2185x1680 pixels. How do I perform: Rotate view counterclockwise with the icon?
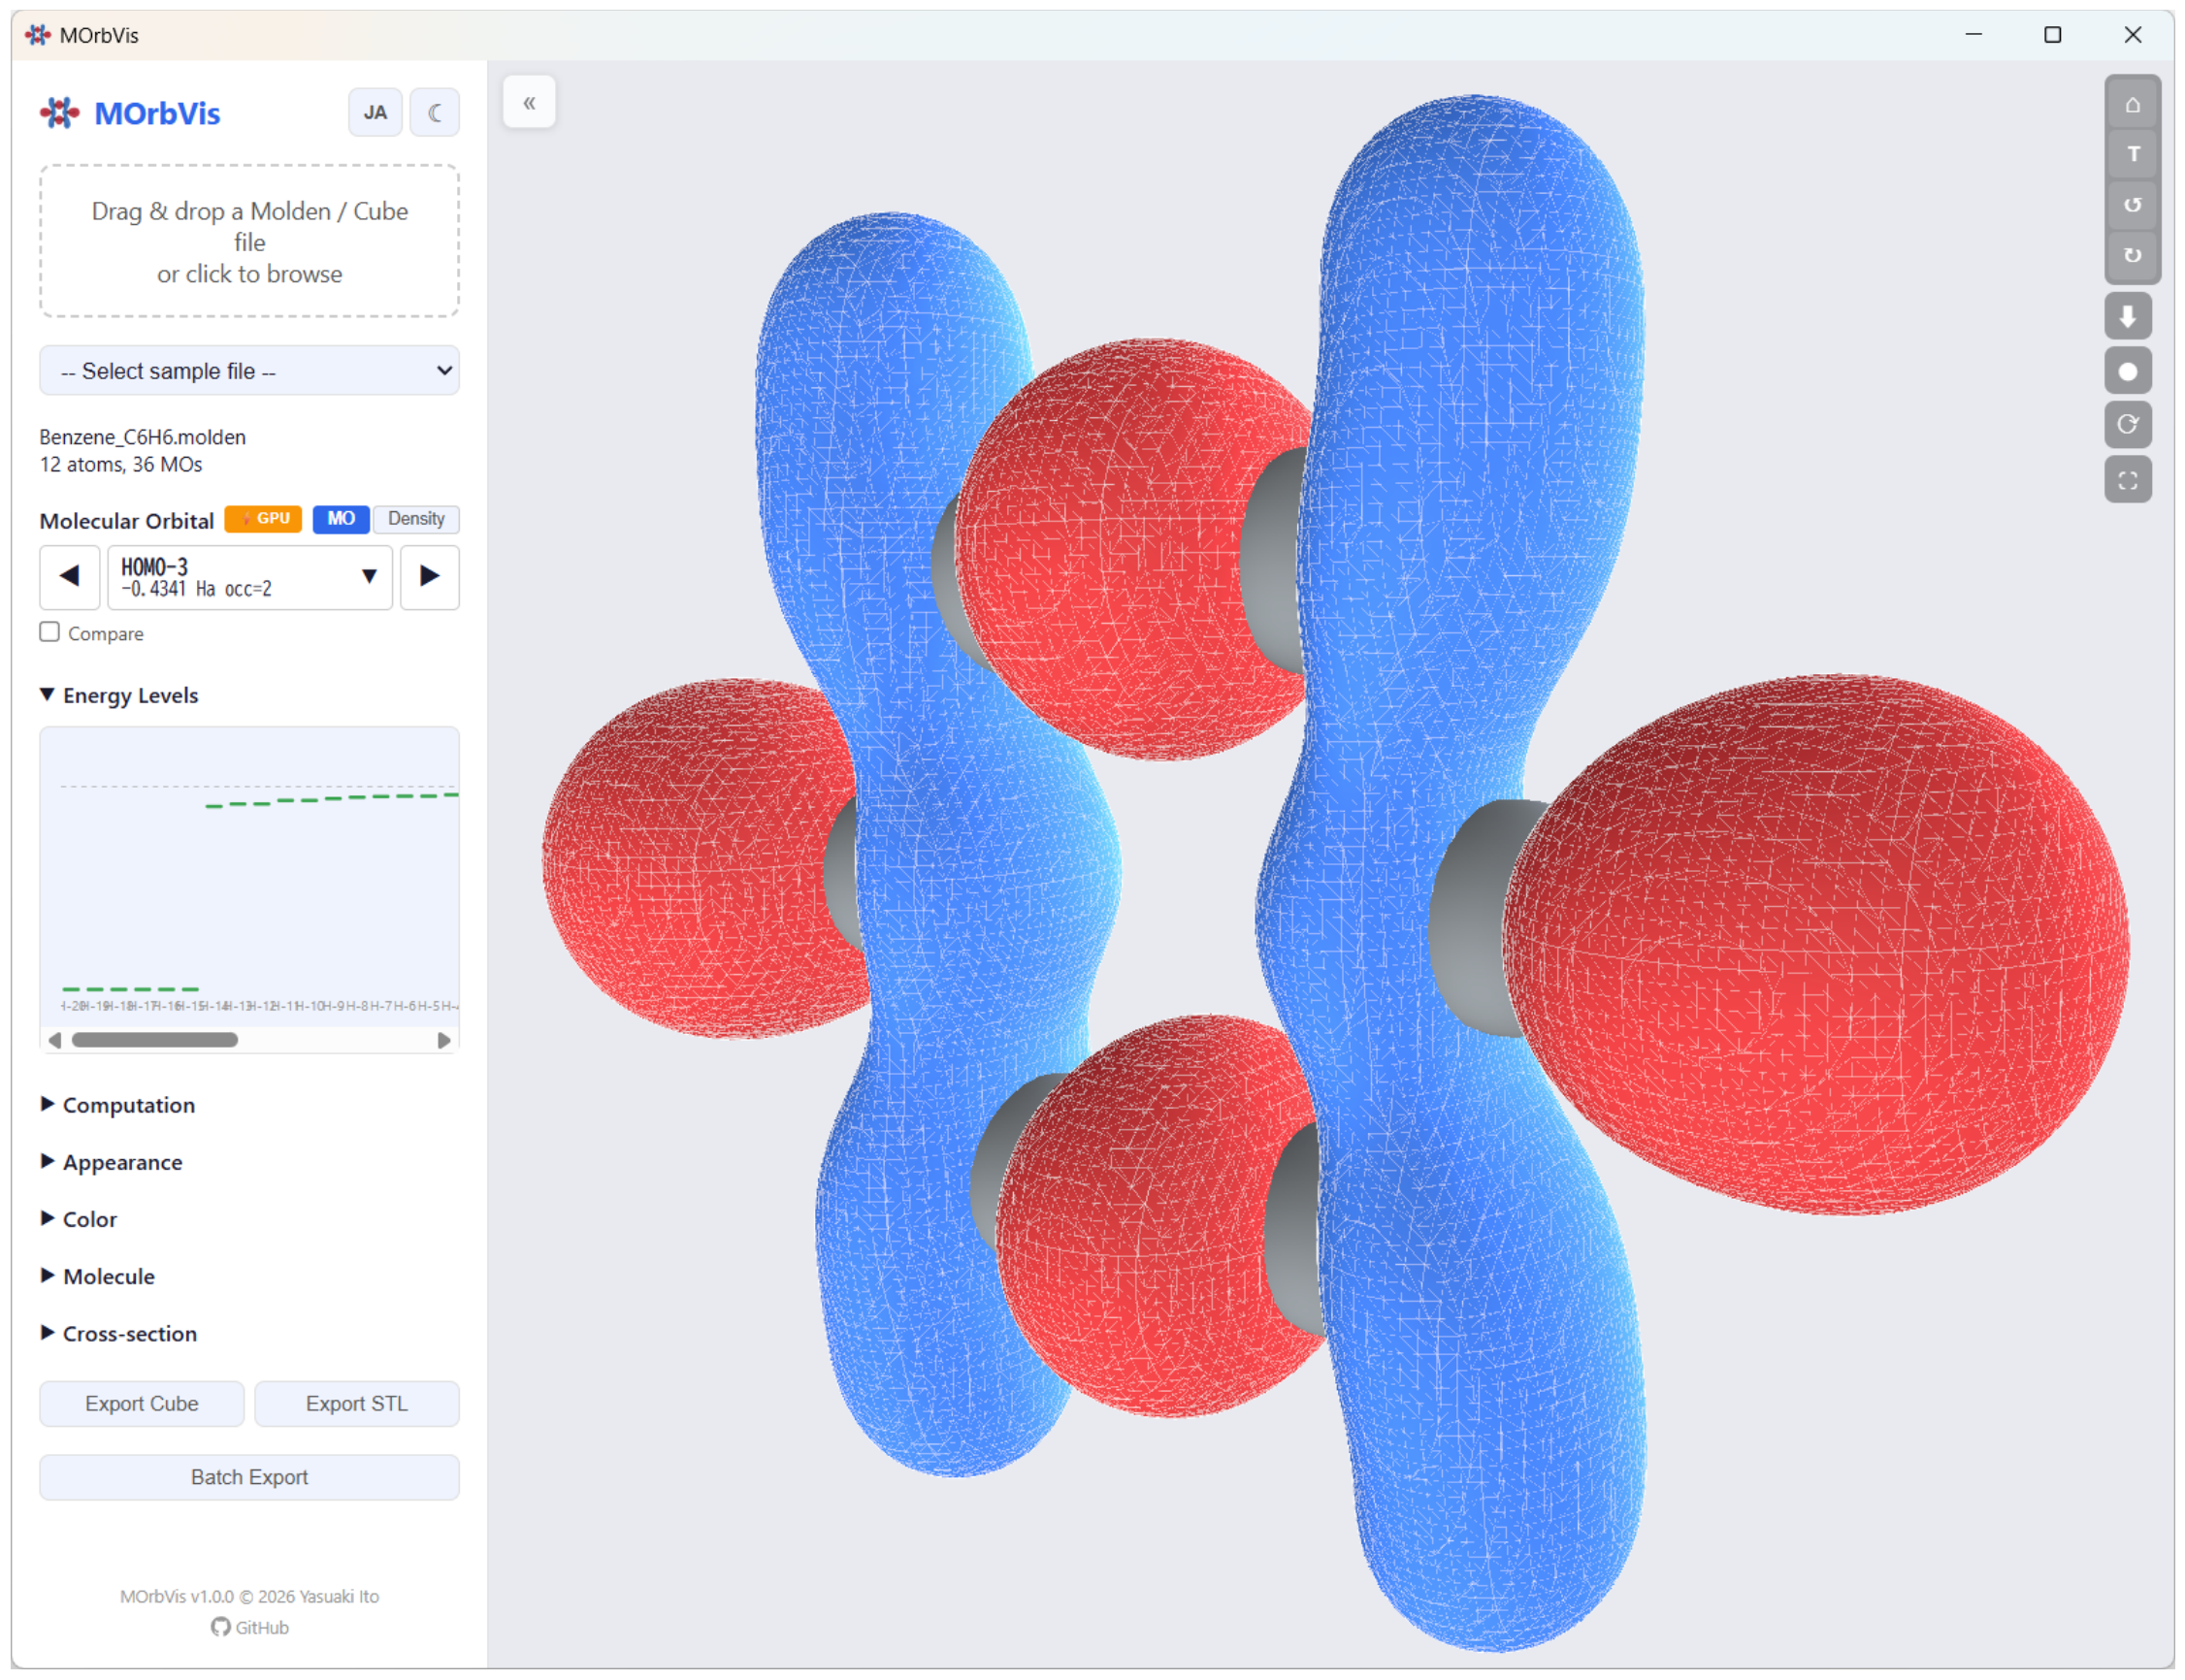pyautogui.click(x=2132, y=205)
